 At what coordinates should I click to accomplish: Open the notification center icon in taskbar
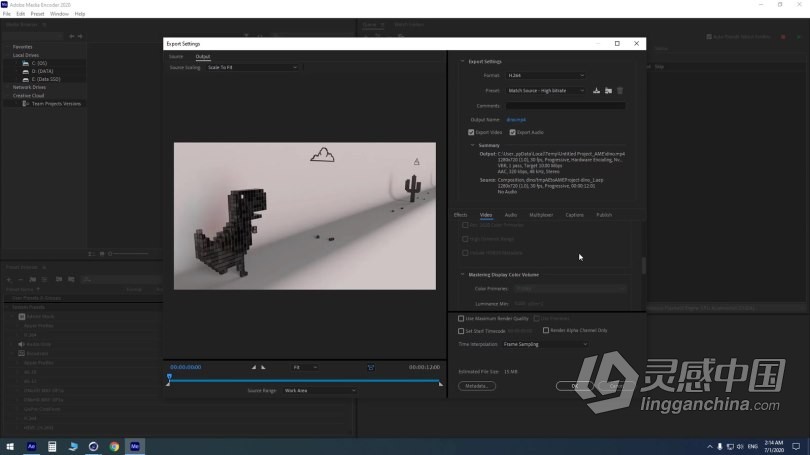[796, 447]
